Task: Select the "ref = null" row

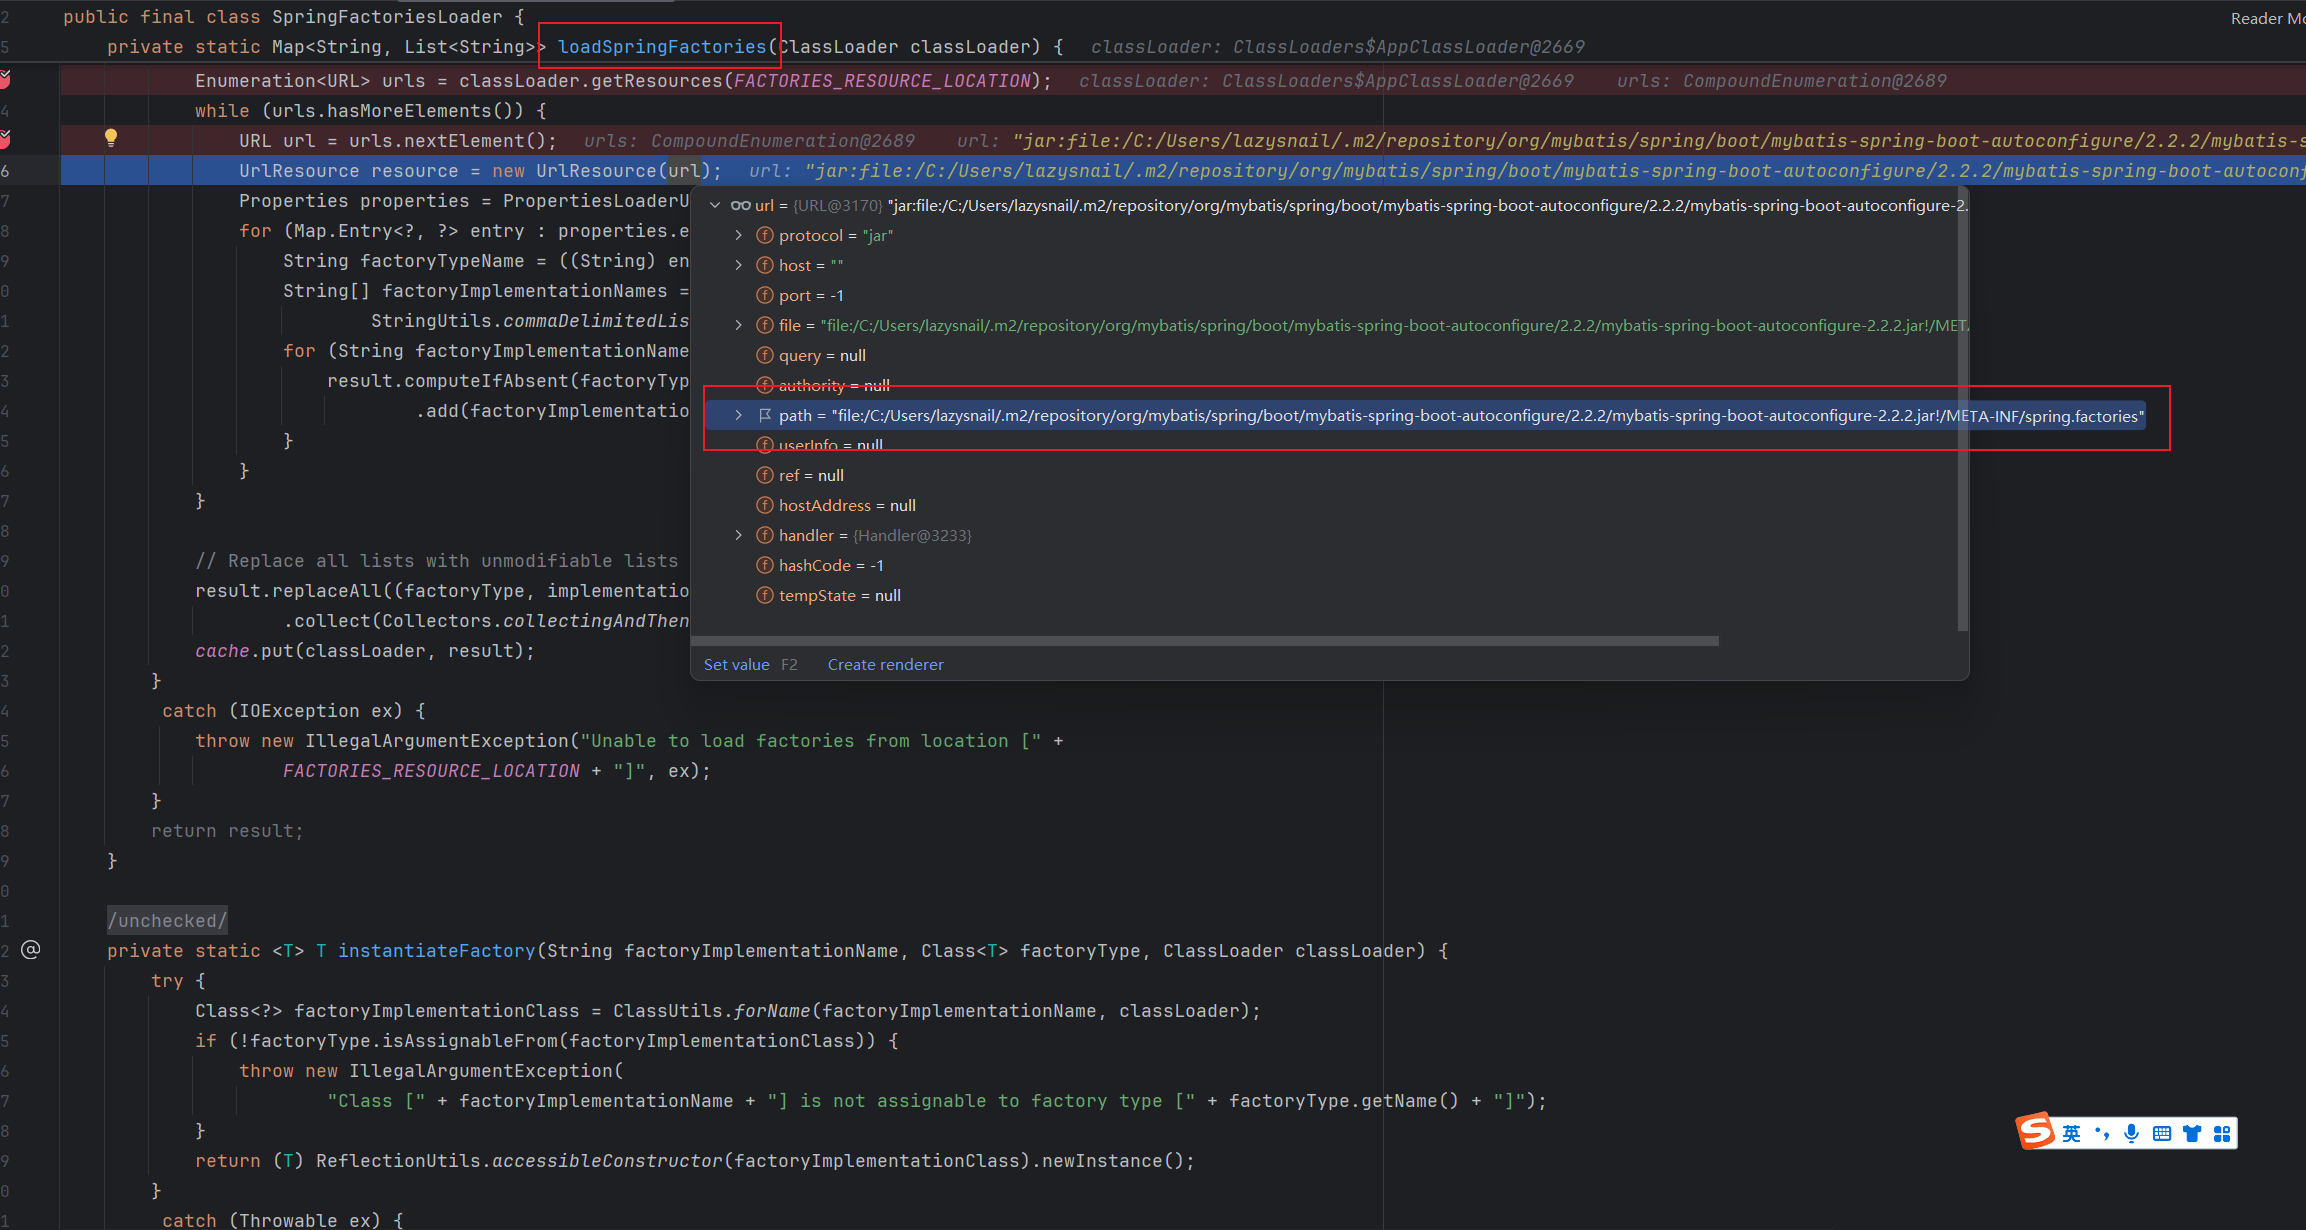Action: [1324, 476]
